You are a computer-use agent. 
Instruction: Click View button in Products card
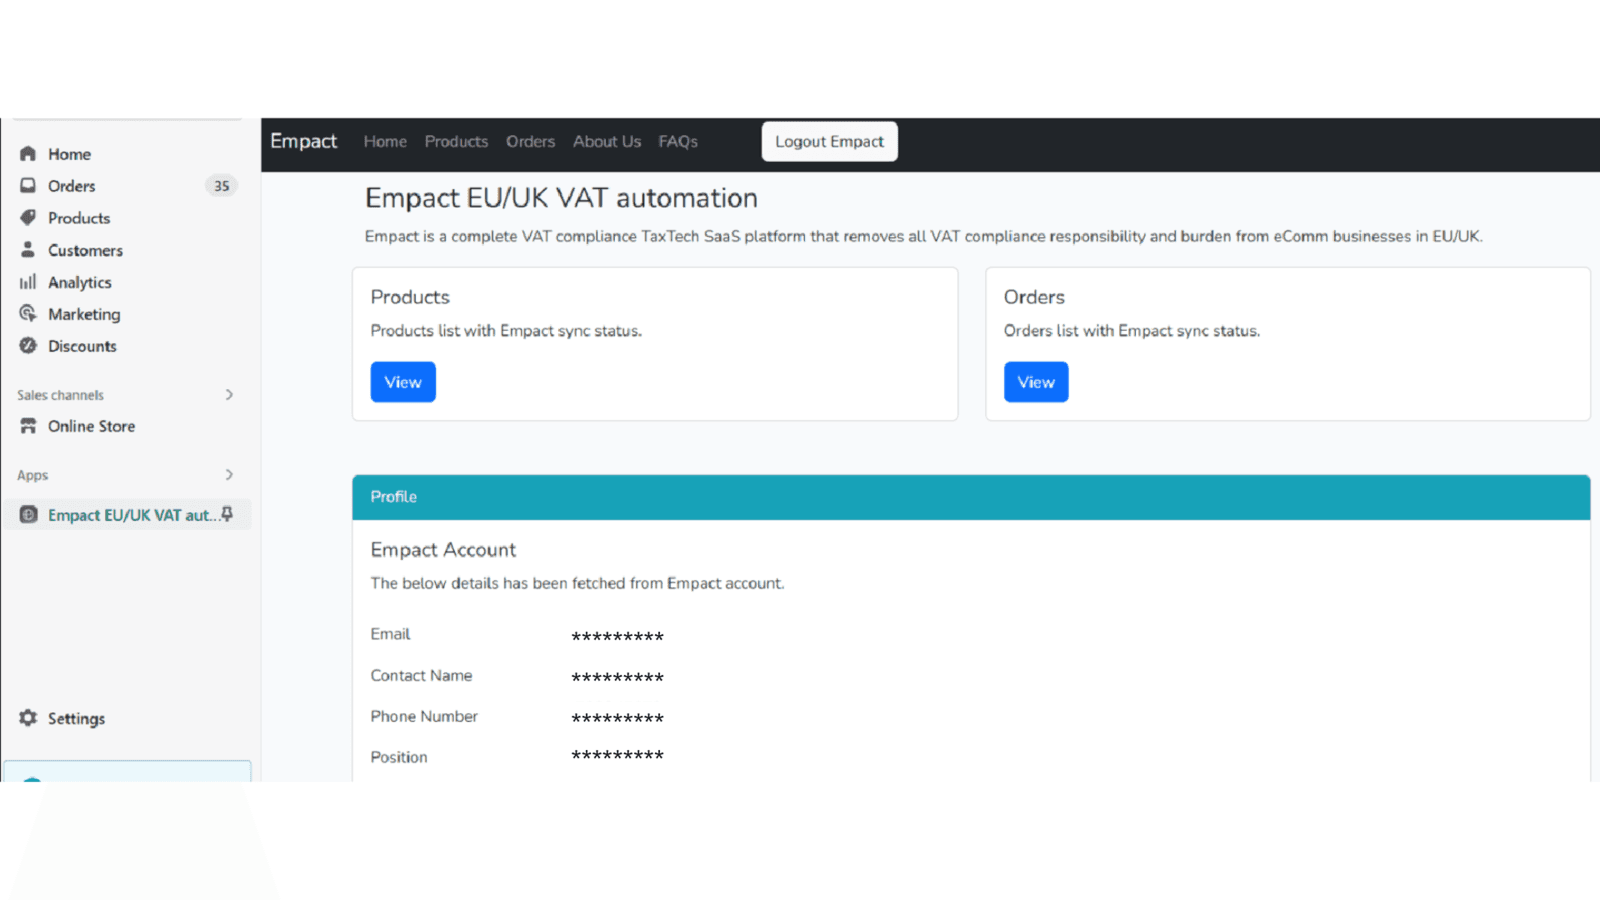coord(403,382)
